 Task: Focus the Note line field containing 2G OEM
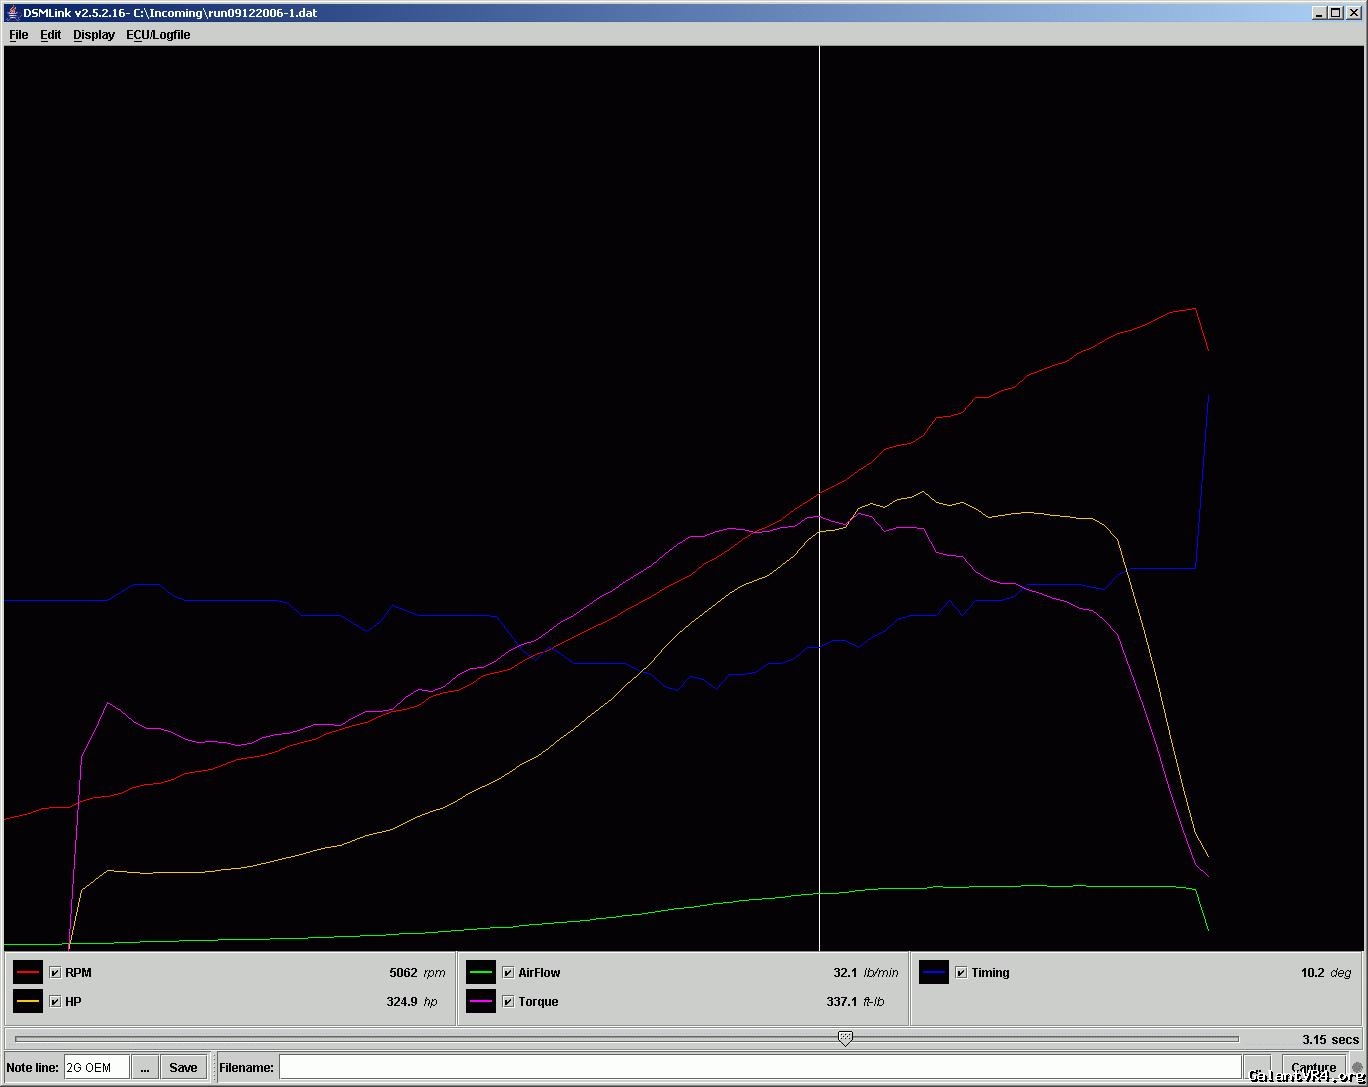(x=96, y=1067)
